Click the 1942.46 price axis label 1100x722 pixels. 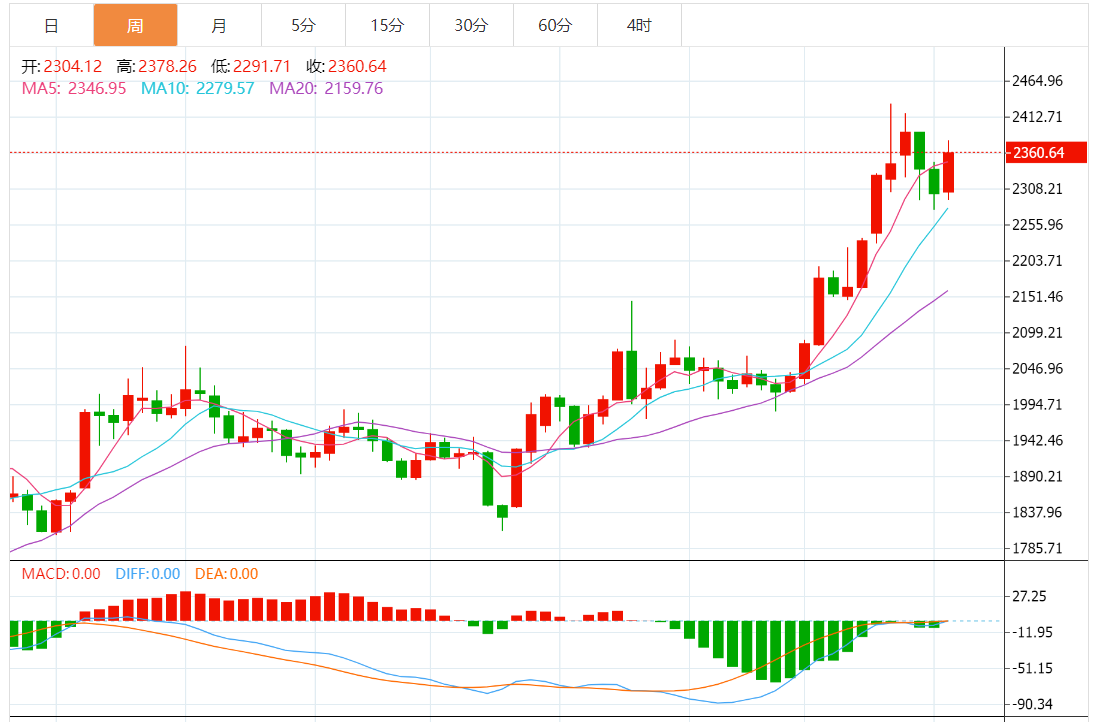pos(1037,440)
